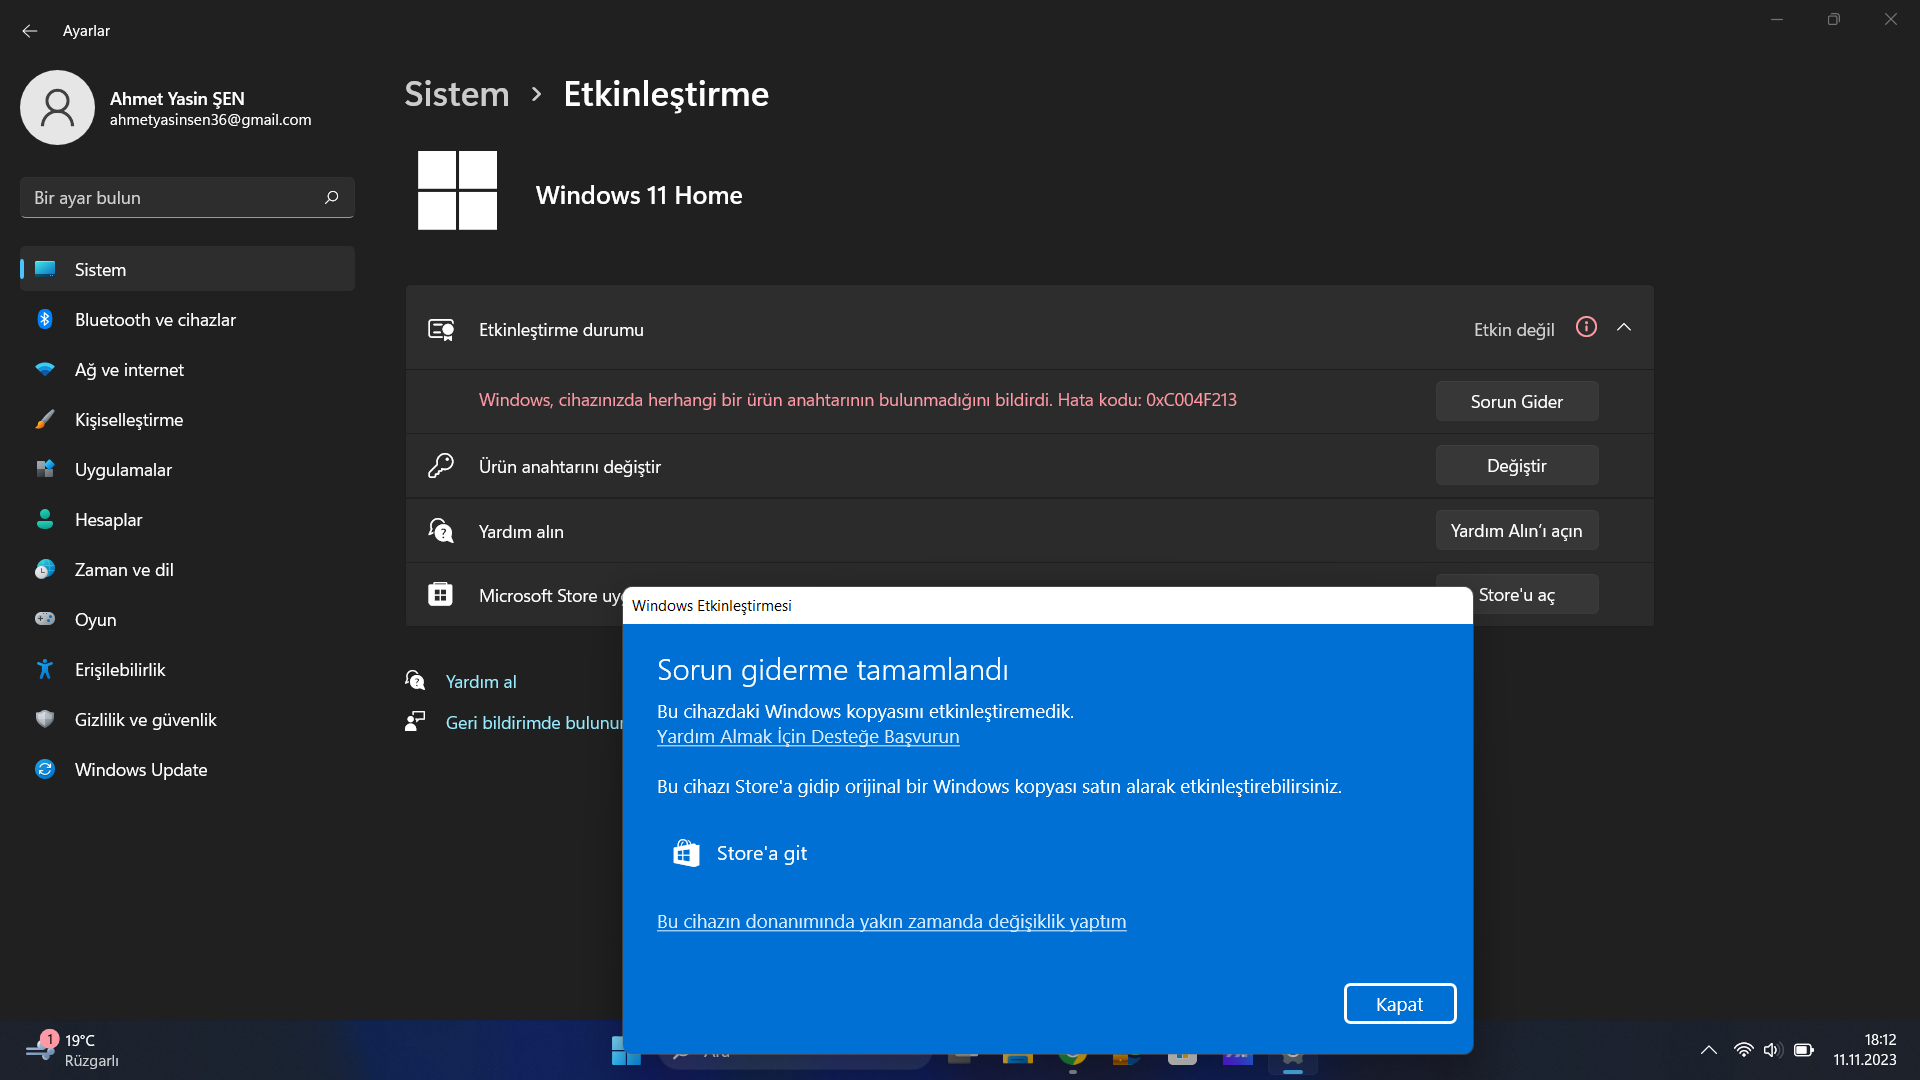Show hidden tray icons chevron
Viewport: 1920px width, 1080px height.
click(x=1708, y=1050)
